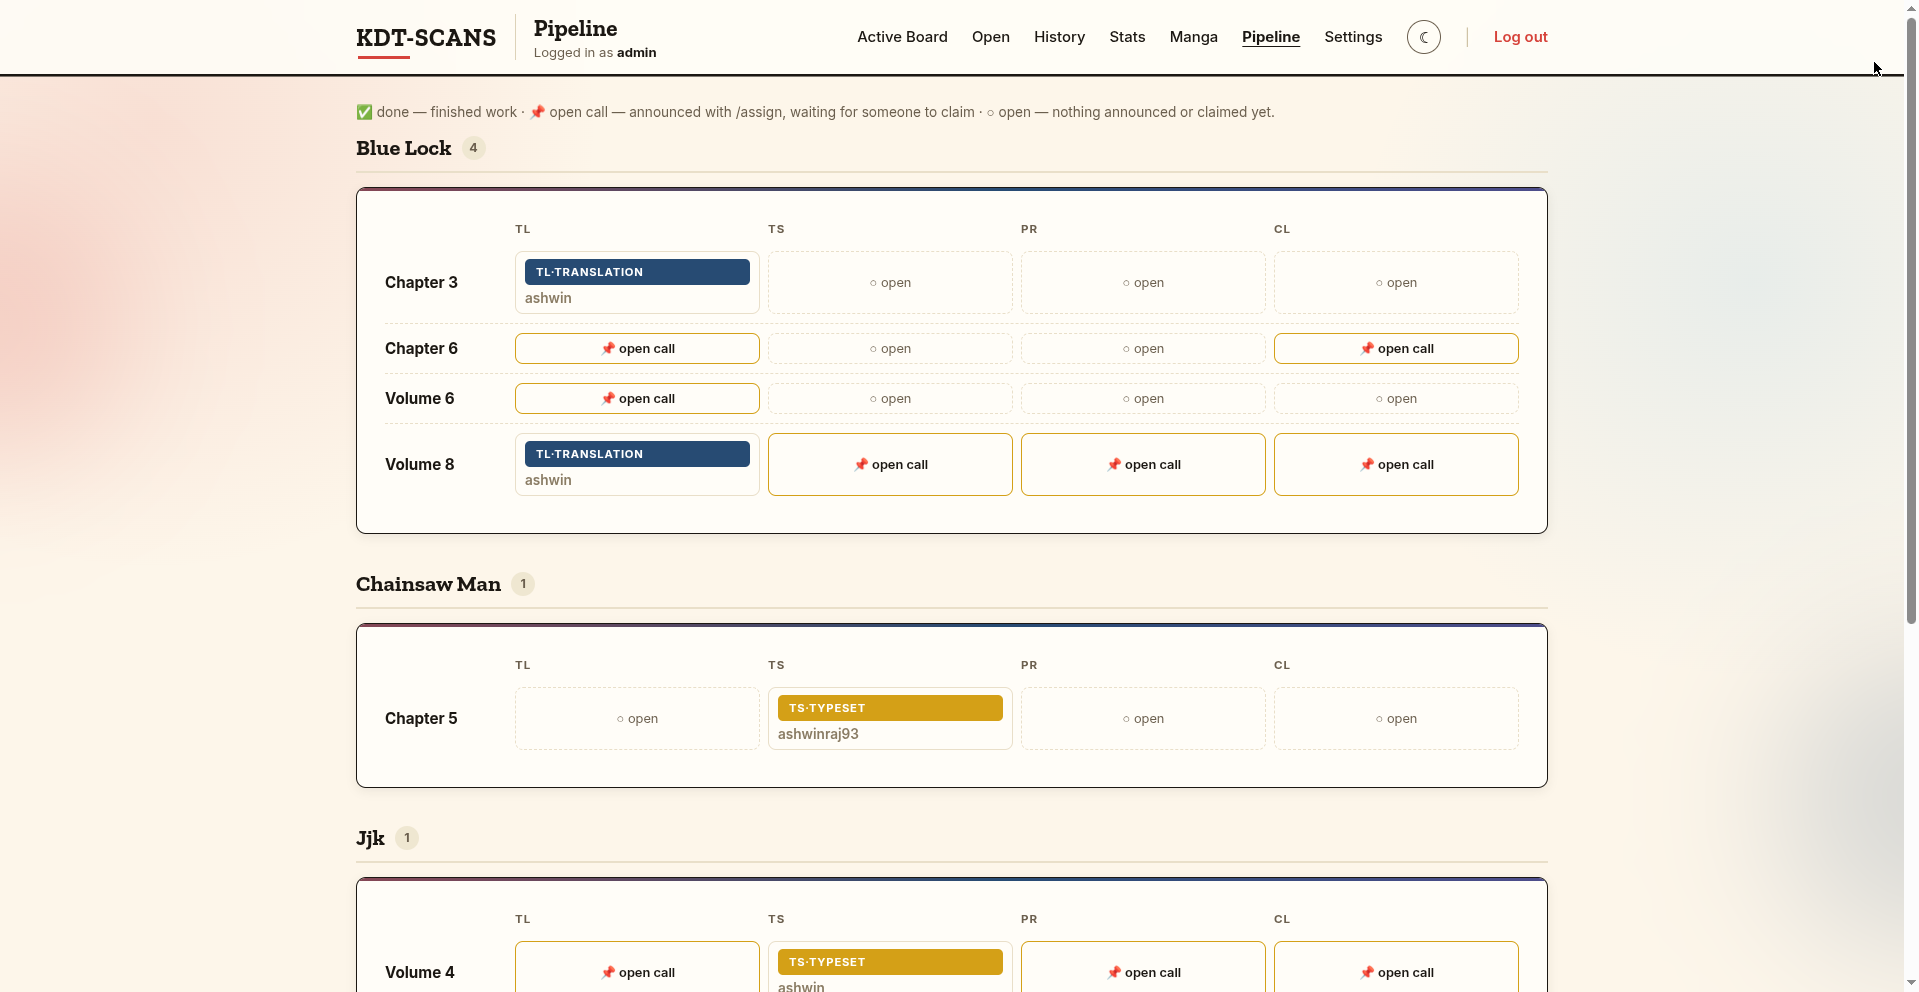Open Chainsaw Man Chapter 5 TS-TYPESET card
The height and width of the screenshot is (992, 1919).
(890, 719)
